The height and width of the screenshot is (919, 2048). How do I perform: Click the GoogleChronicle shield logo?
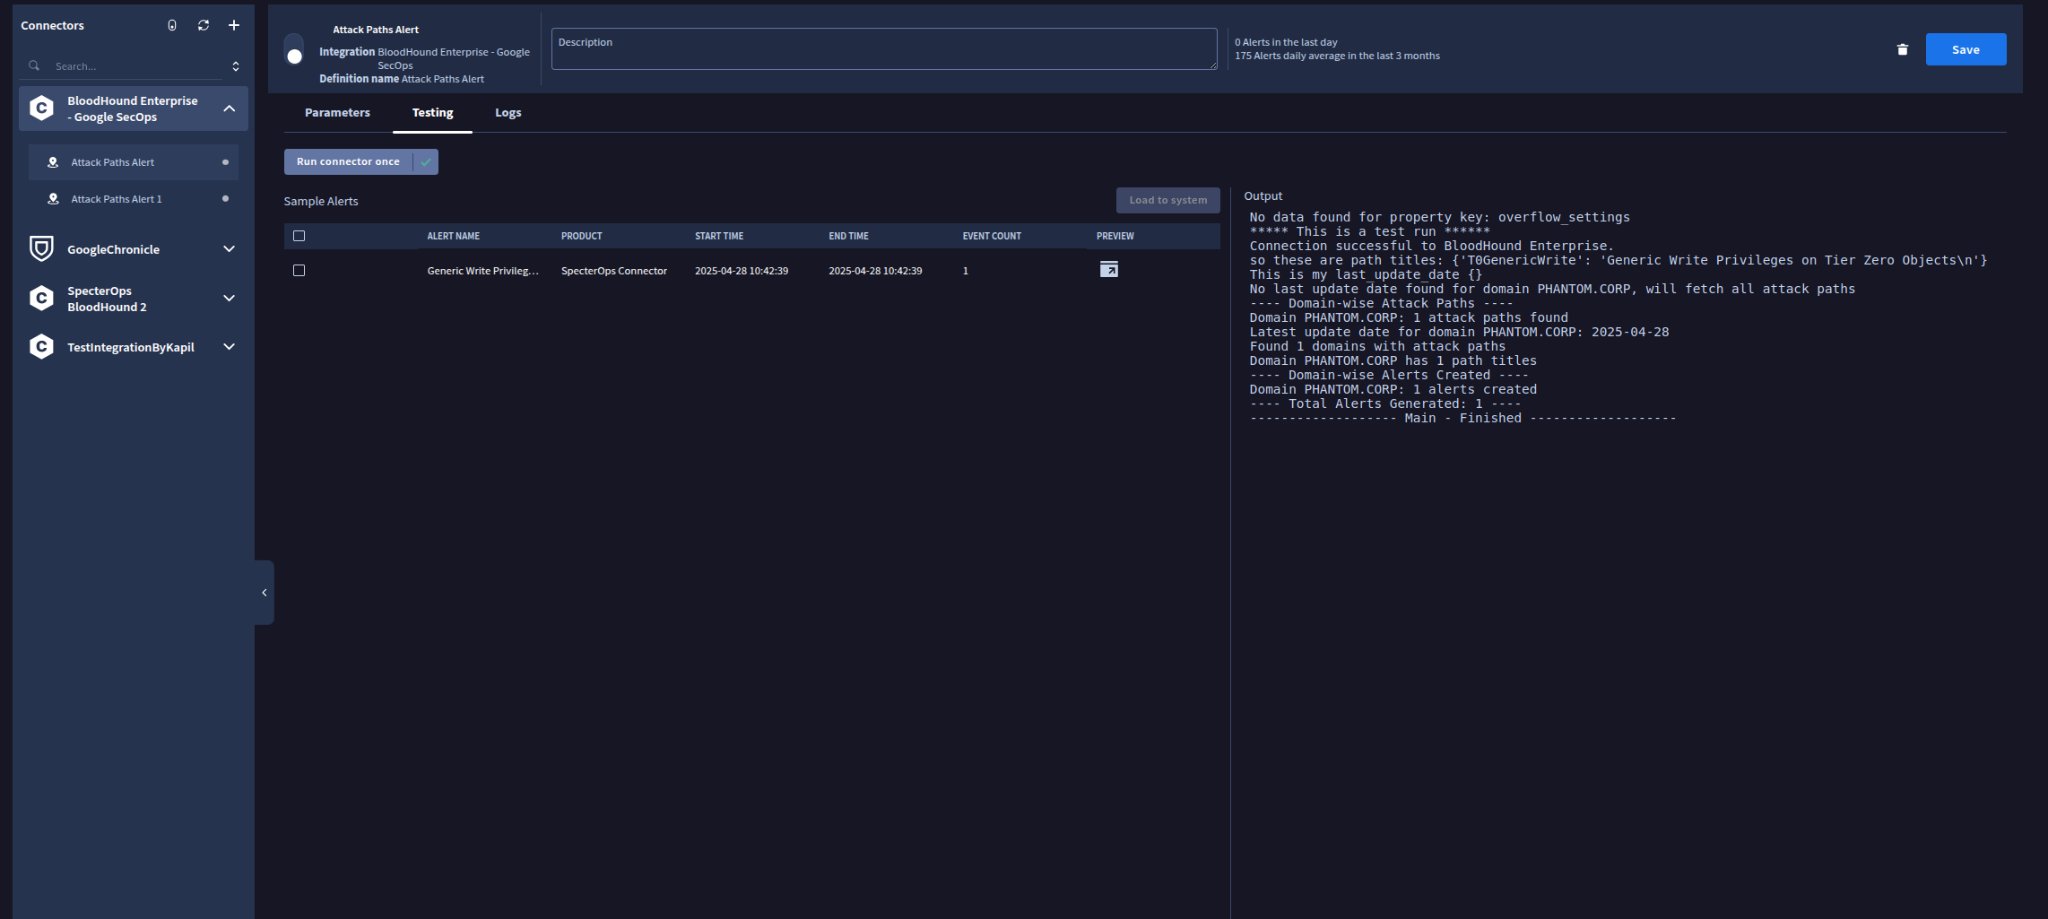[x=41, y=249]
